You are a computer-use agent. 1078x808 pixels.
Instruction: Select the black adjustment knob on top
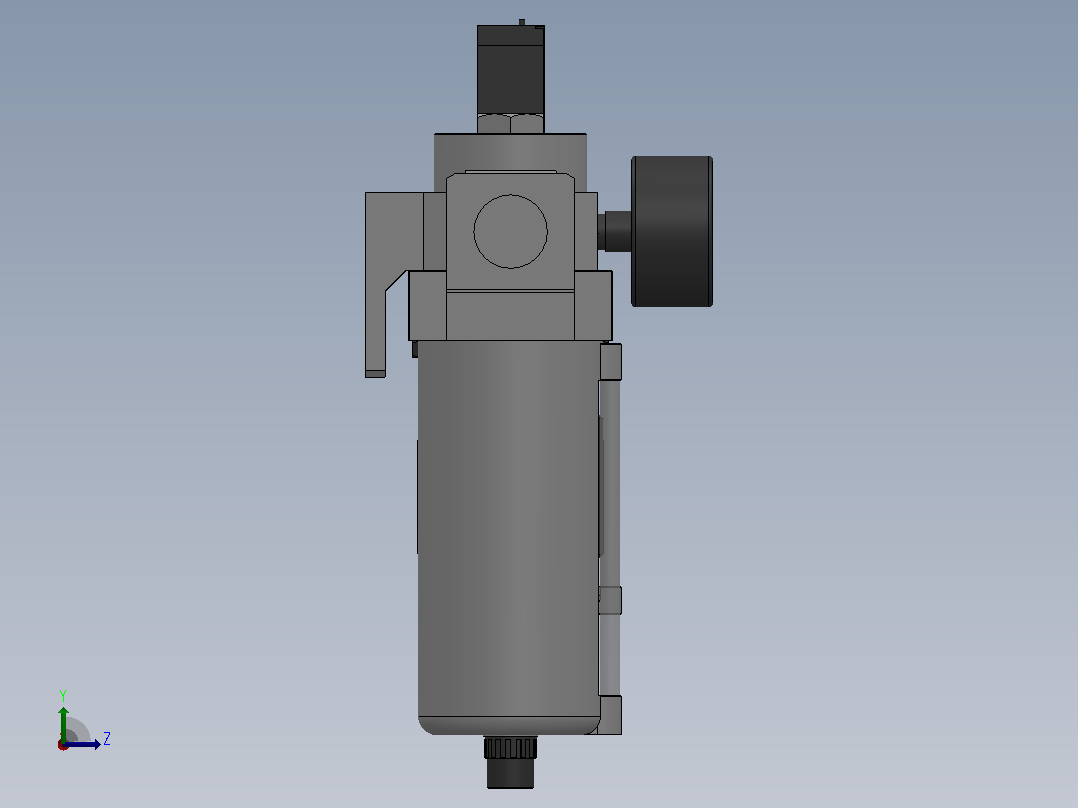click(x=511, y=71)
